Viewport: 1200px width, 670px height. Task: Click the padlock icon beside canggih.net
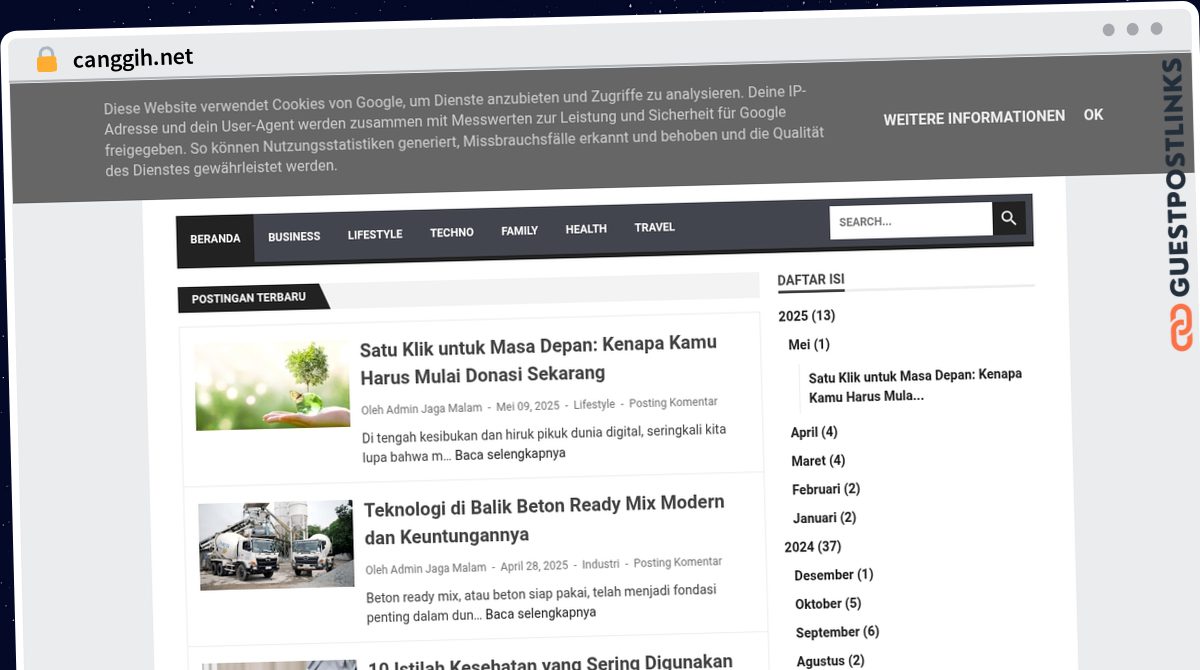coord(47,59)
